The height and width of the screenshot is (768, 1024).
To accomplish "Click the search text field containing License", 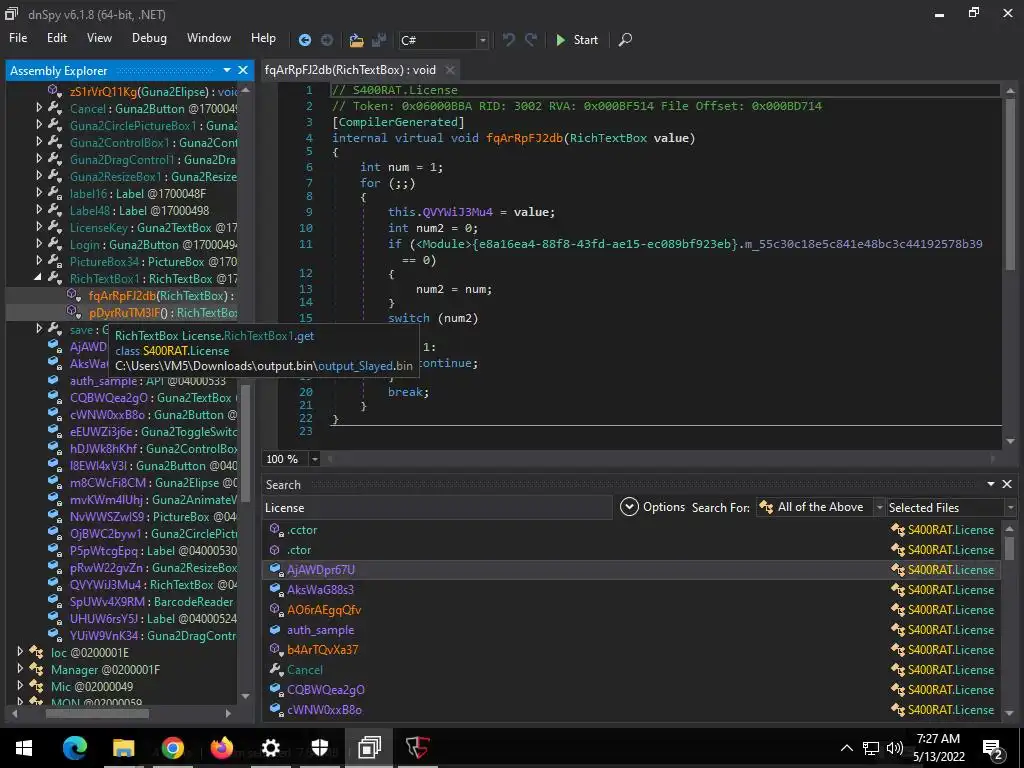I will (436, 507).
